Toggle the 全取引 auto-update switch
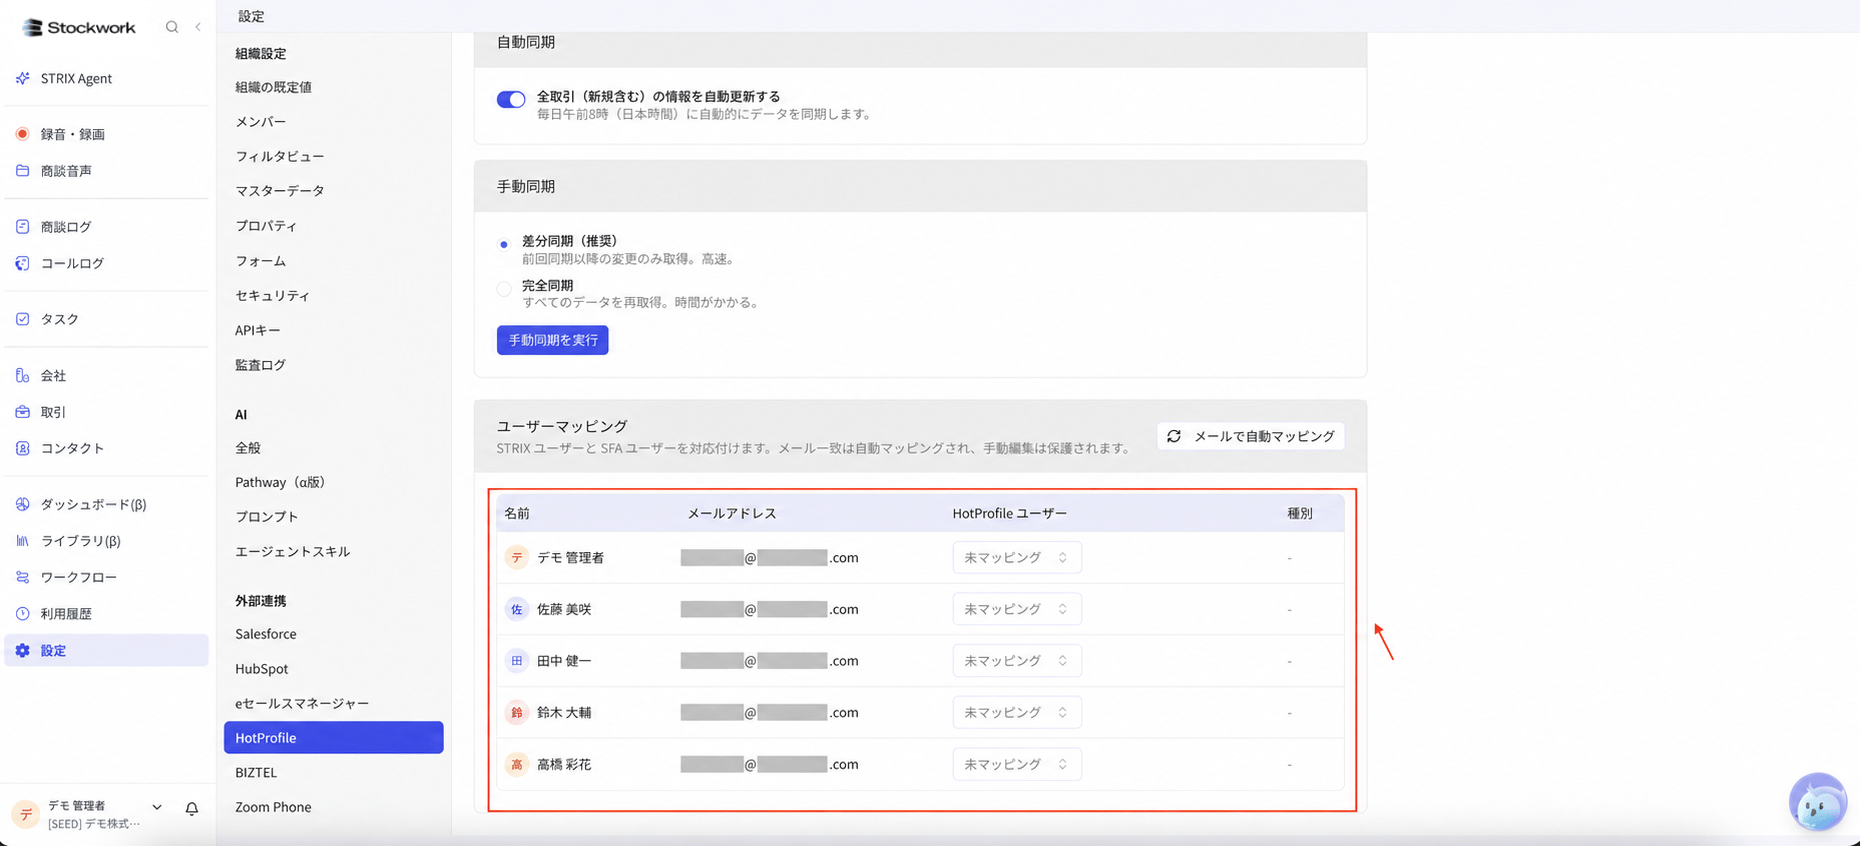This screenshot has width=1860, height=846. click(511, 99)
